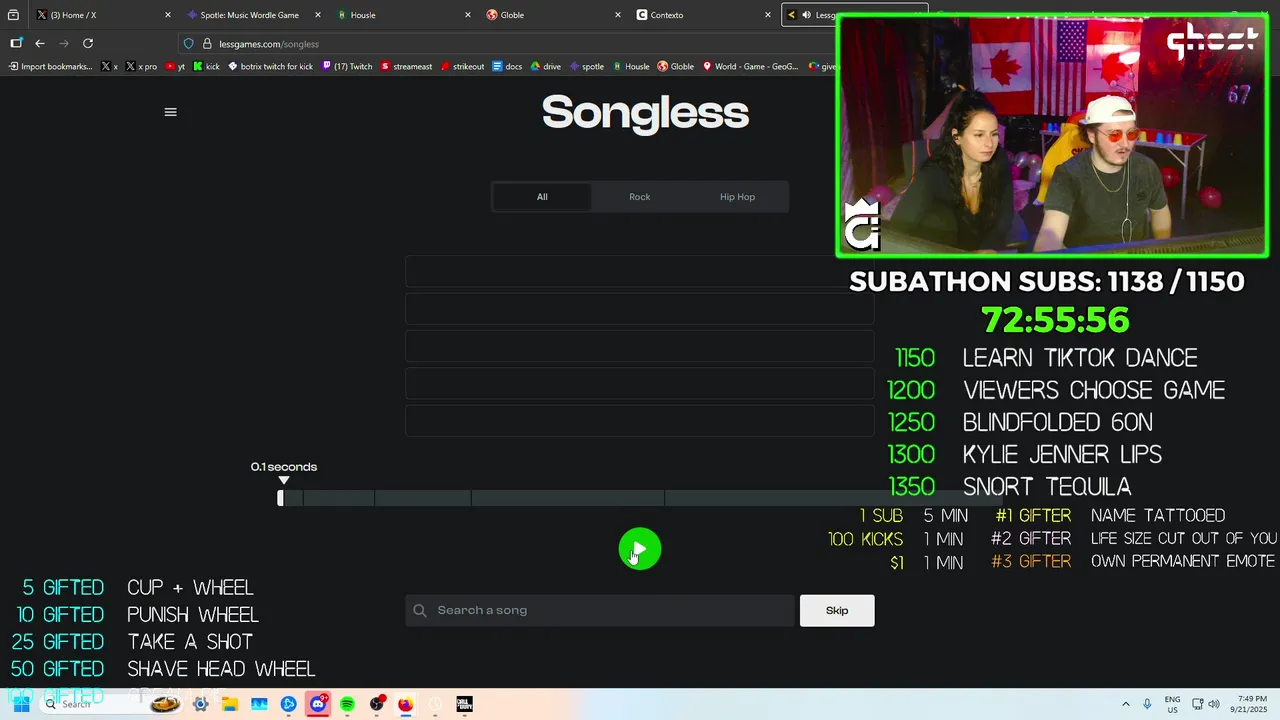Open Firefox View tab list icon

click(13, 15)
